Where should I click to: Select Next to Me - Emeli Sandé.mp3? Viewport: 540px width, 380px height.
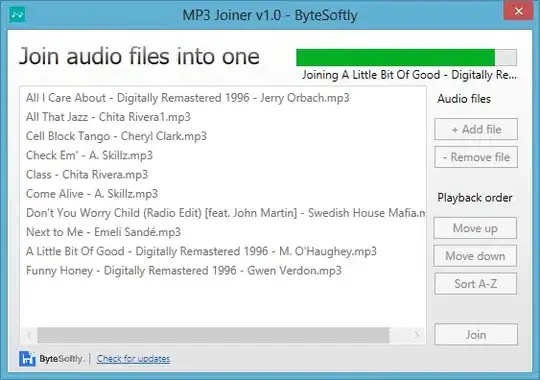tap(223, 232)
